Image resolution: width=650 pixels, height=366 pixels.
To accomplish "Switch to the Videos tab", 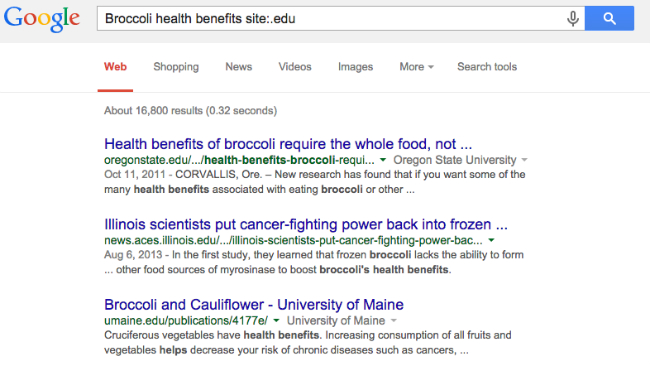I will (x=295, y=67).
